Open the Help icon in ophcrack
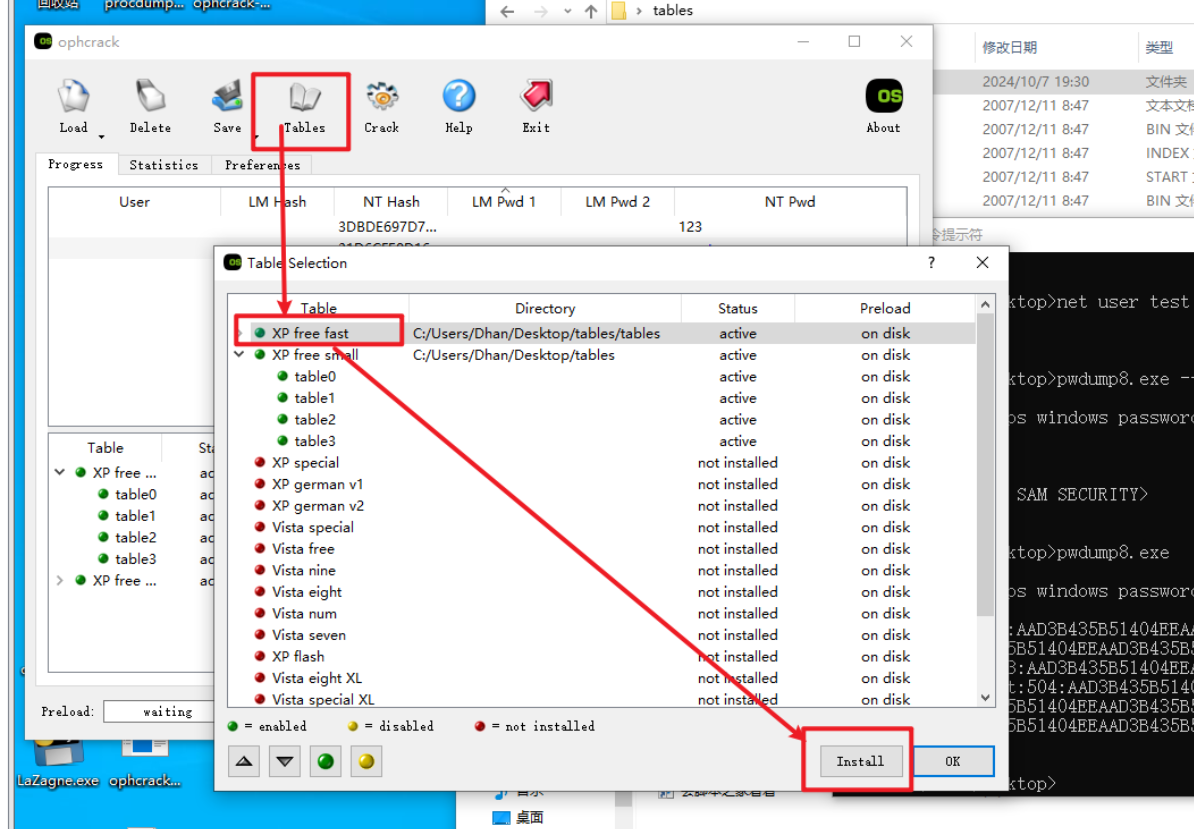The width and height of the screenshot is (1194, 829). pos(459,107)
